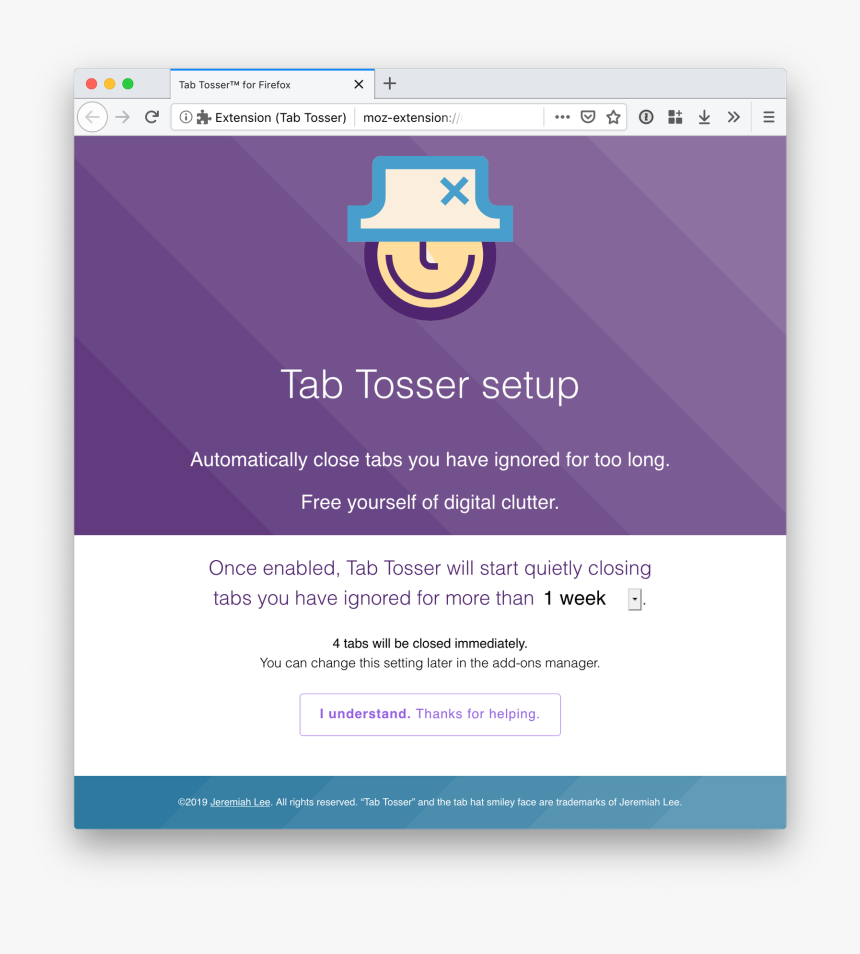Open a new tab with plus button
Viewport: 860px width, 954px height.
[390, 83]
